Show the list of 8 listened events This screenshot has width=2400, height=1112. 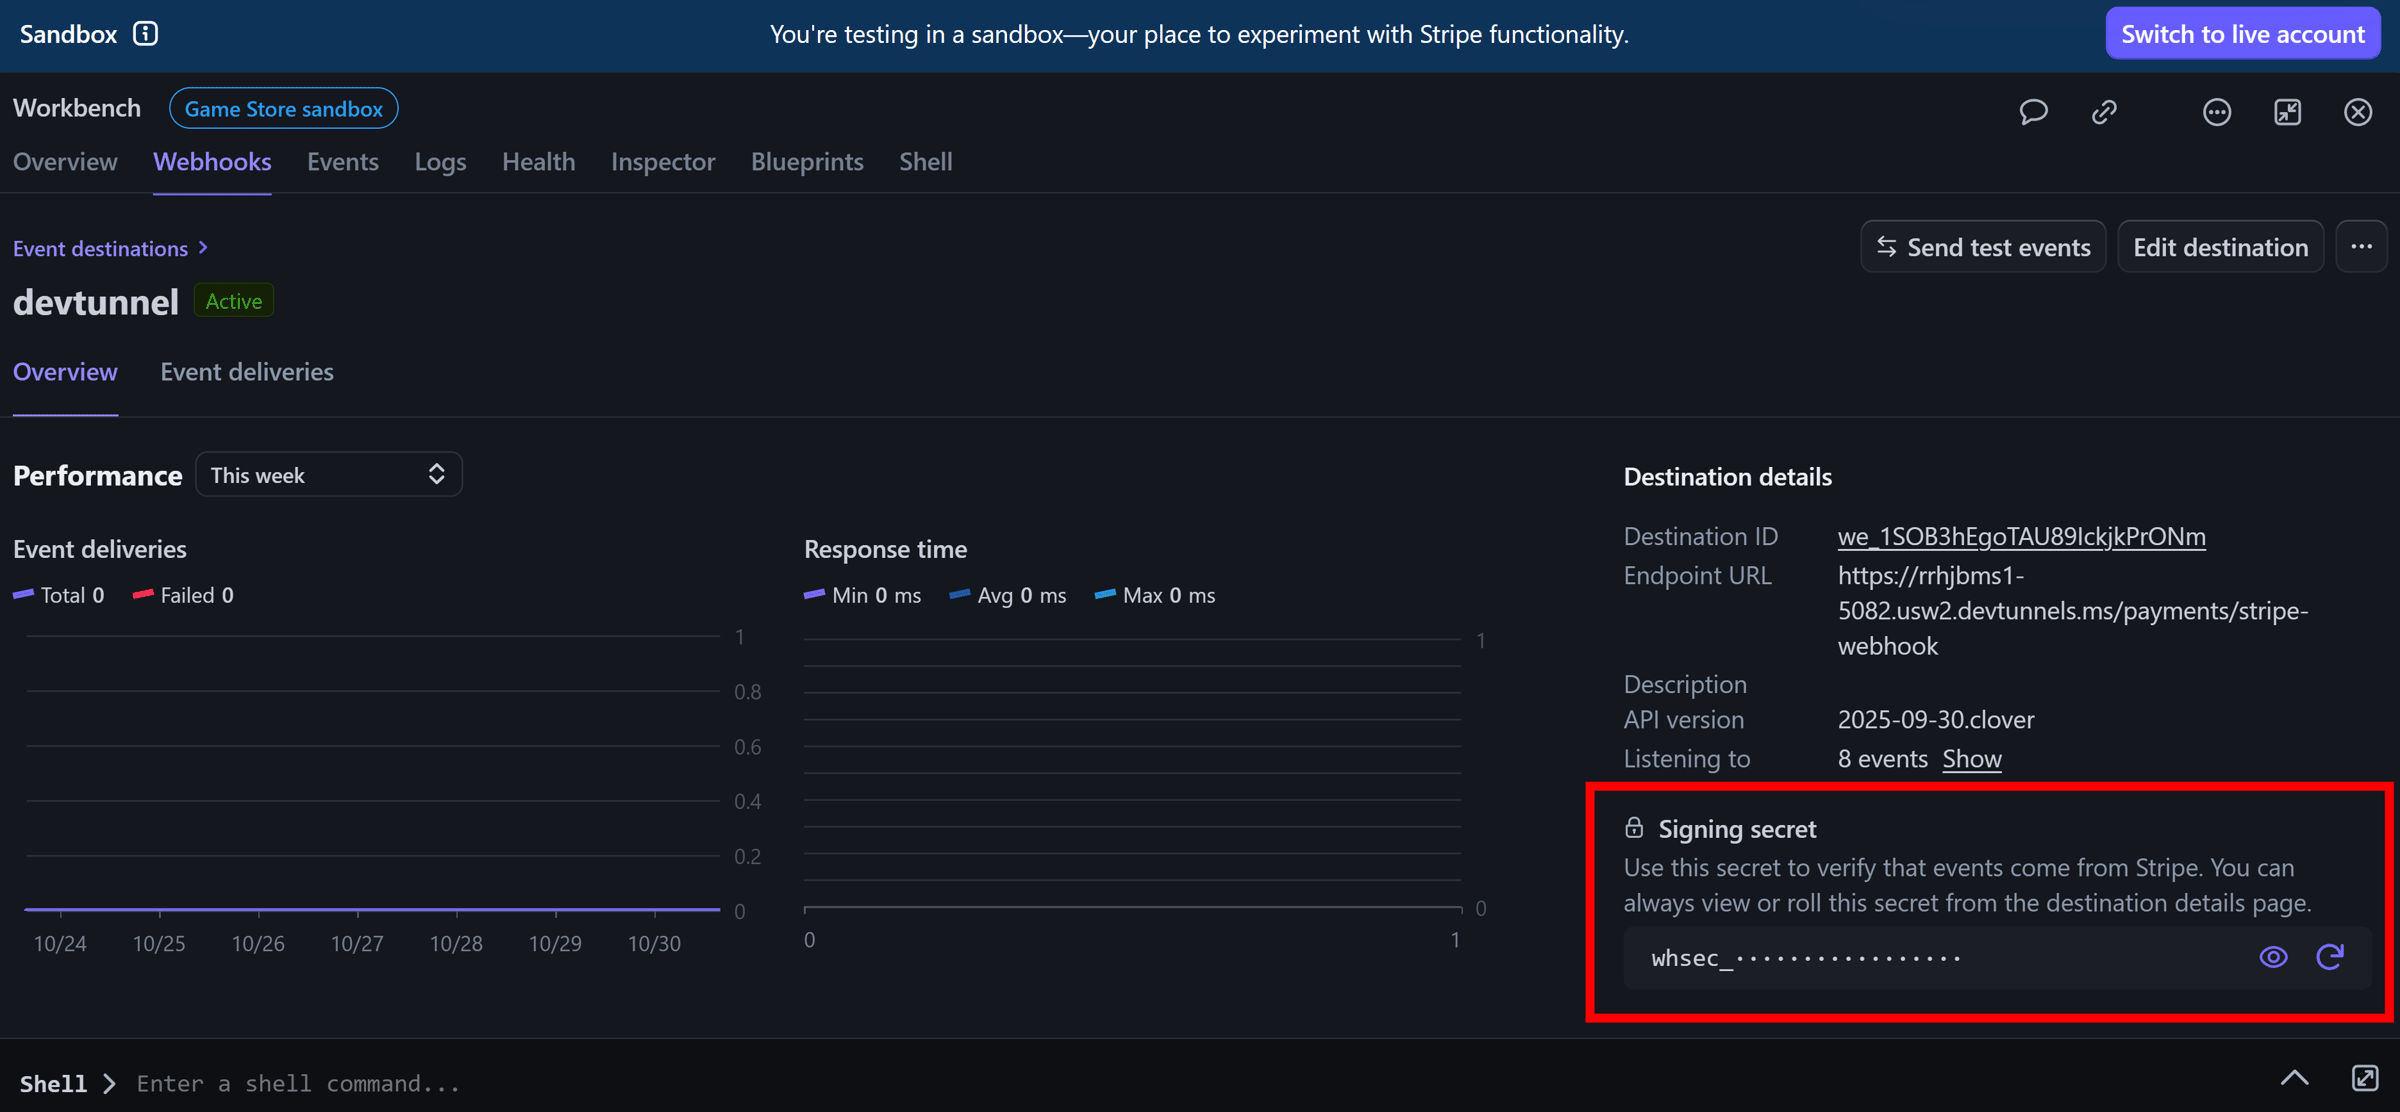(1971, 759)
